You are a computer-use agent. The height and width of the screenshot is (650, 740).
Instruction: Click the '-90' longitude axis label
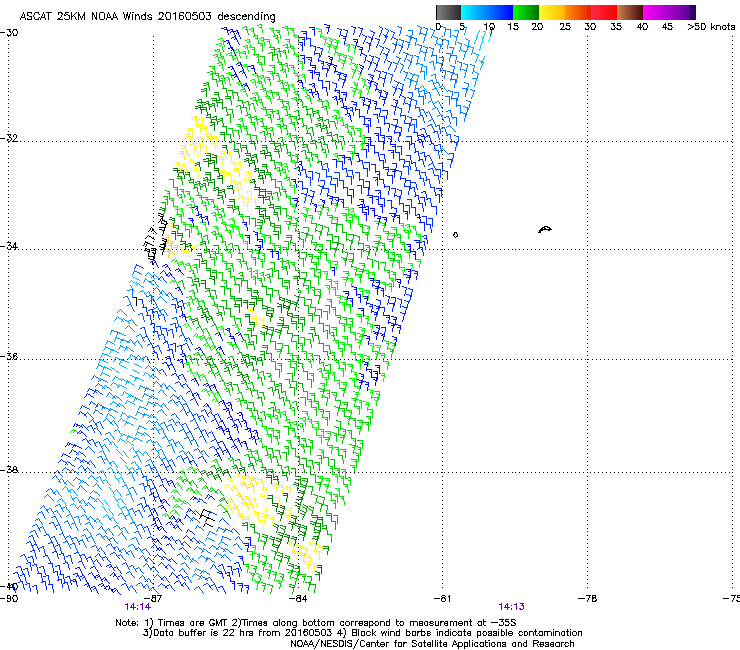[9, 599]
